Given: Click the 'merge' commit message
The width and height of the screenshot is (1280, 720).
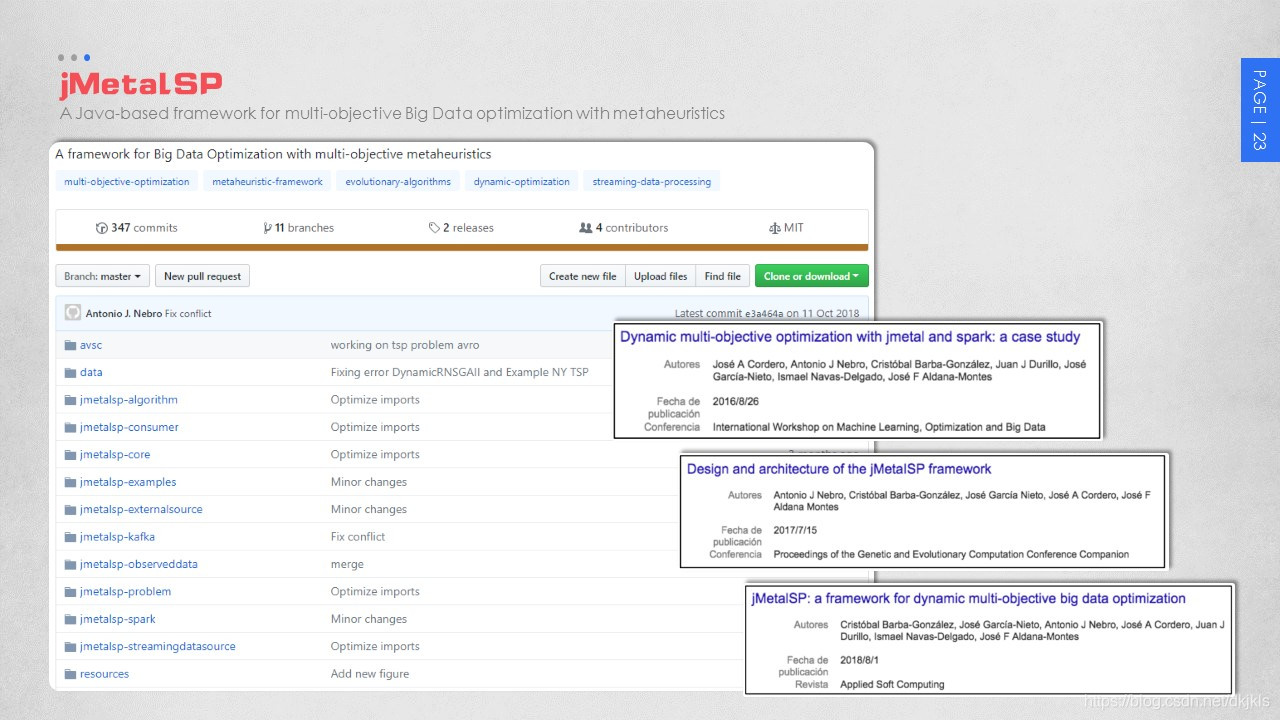Looking at the screenshot, I should click(x=347, y=564).
